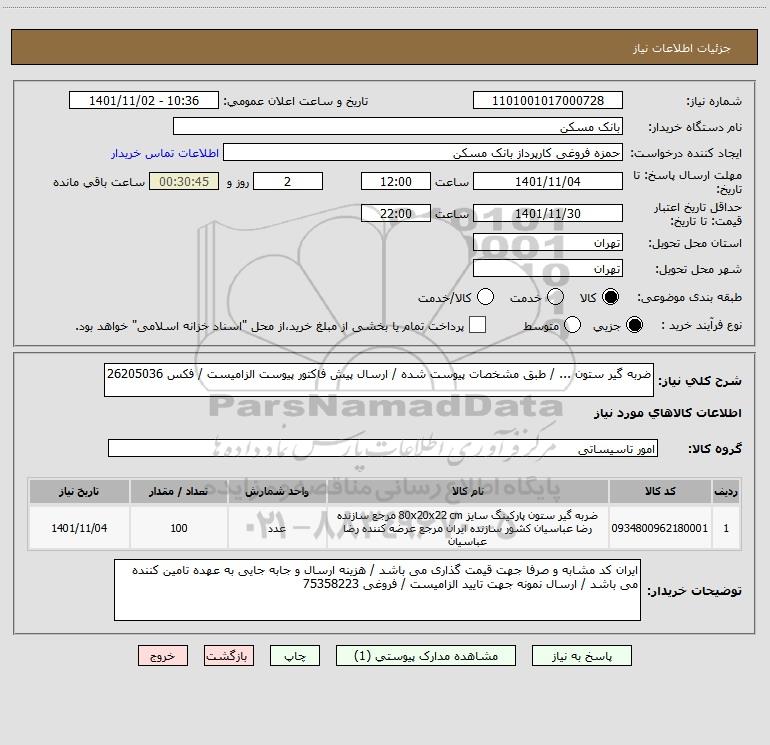Viewport: 770px width, 745px height.
Task: Click the تاریخ نیاز column header
Action: pos(79,492)
